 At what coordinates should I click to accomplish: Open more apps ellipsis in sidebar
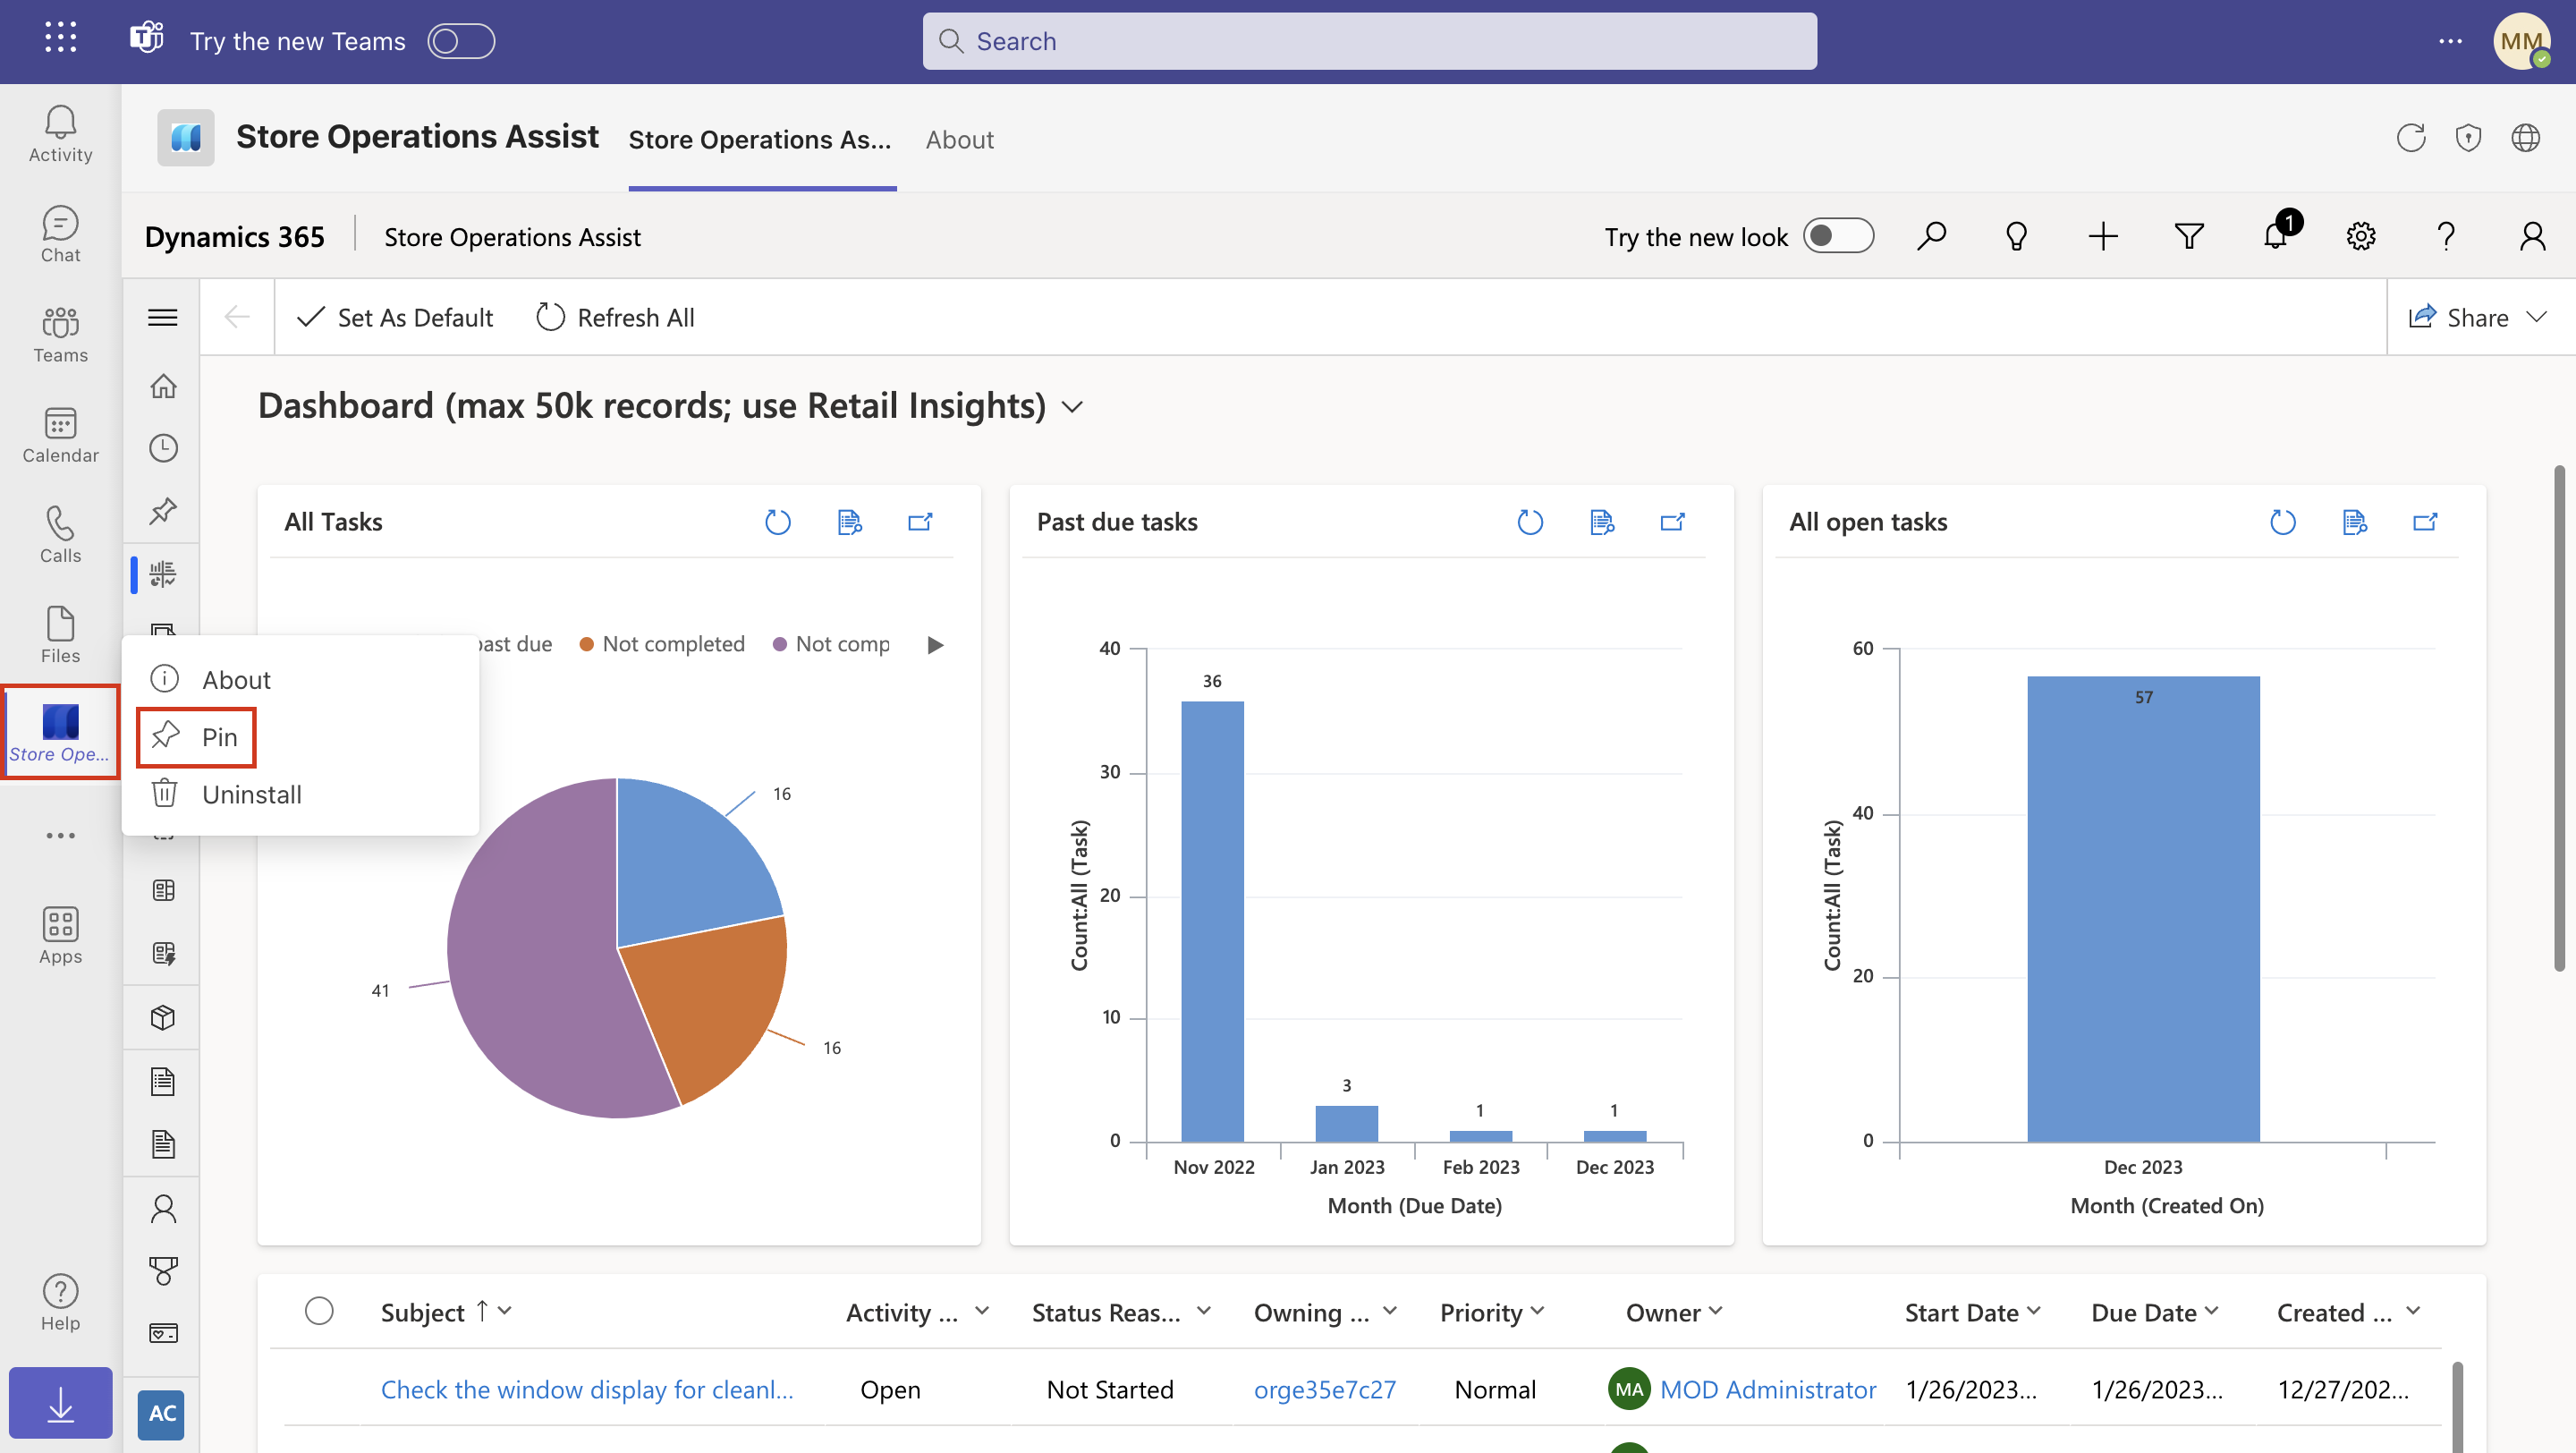coord(60,835)
